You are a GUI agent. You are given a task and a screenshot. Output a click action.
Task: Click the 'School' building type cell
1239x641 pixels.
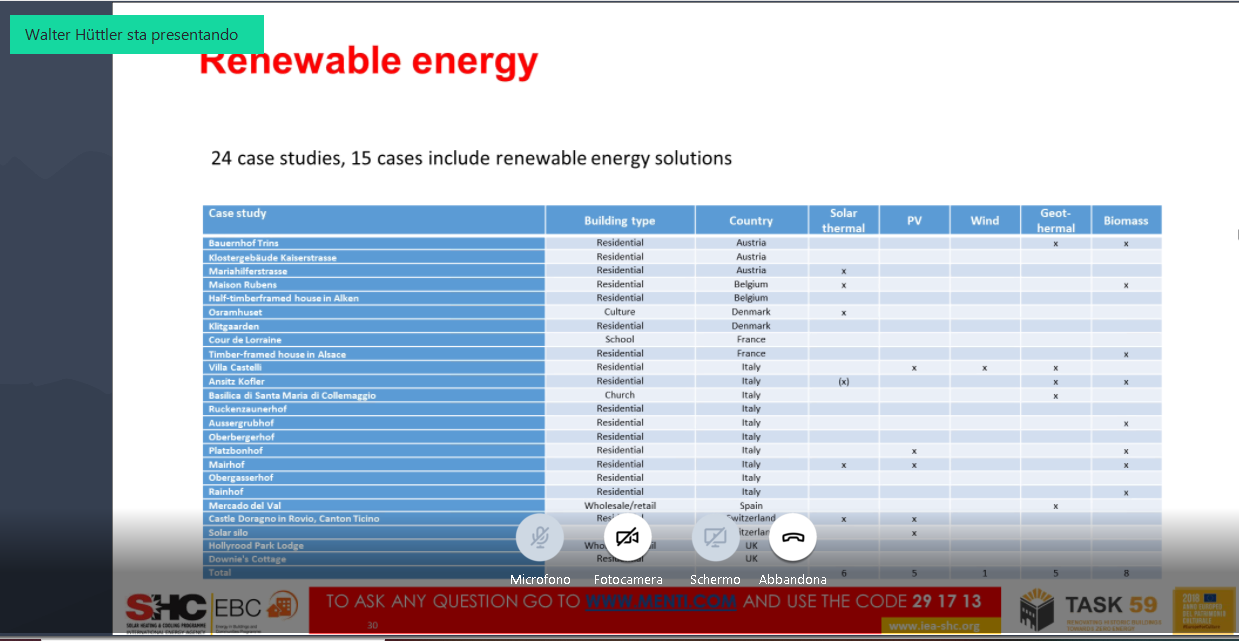coord(620,340)
